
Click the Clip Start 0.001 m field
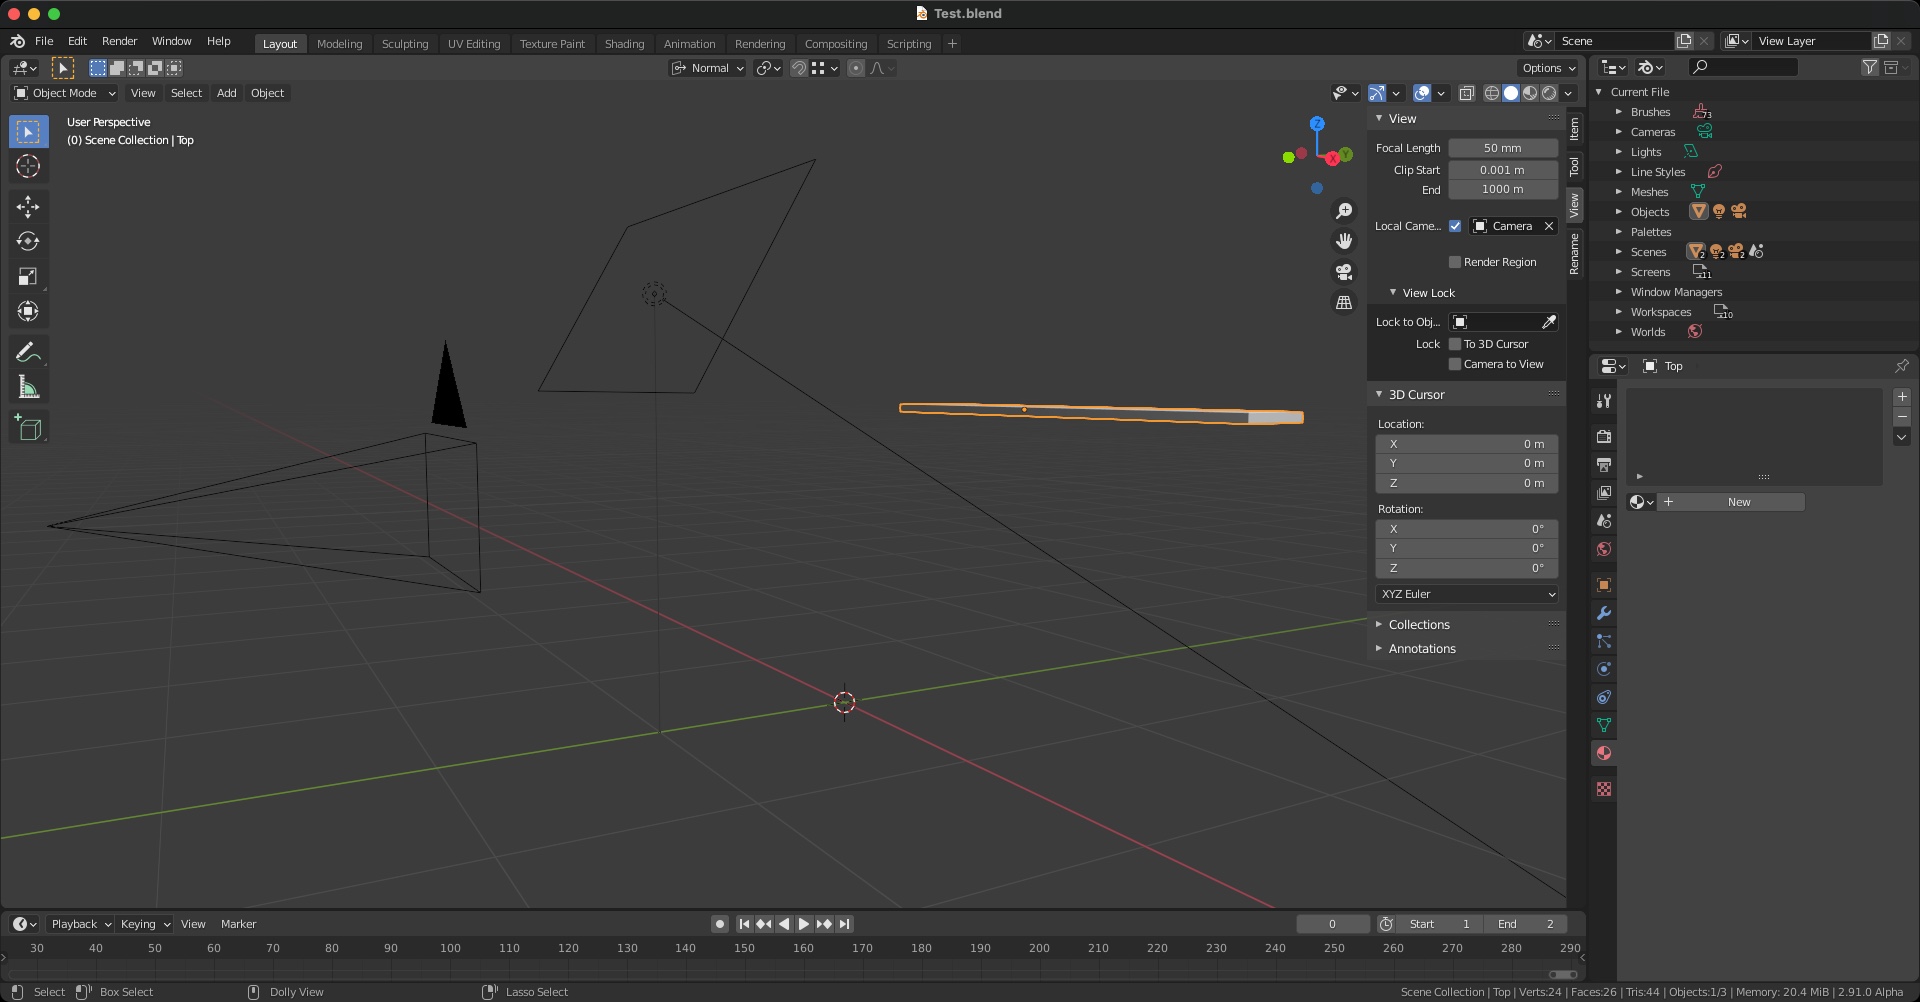pos(1503,170)
